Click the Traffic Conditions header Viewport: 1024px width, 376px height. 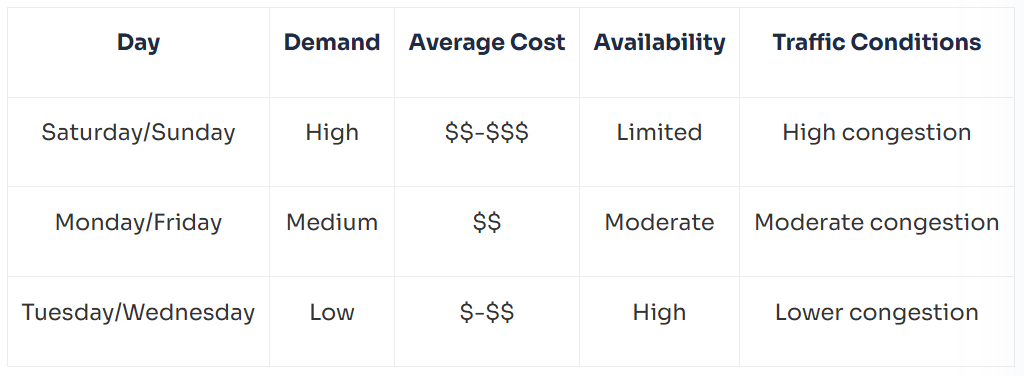tap(877, 43)
